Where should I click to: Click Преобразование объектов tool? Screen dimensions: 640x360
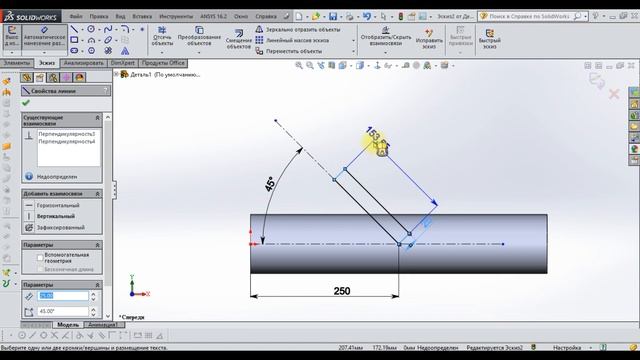(199, 36)
